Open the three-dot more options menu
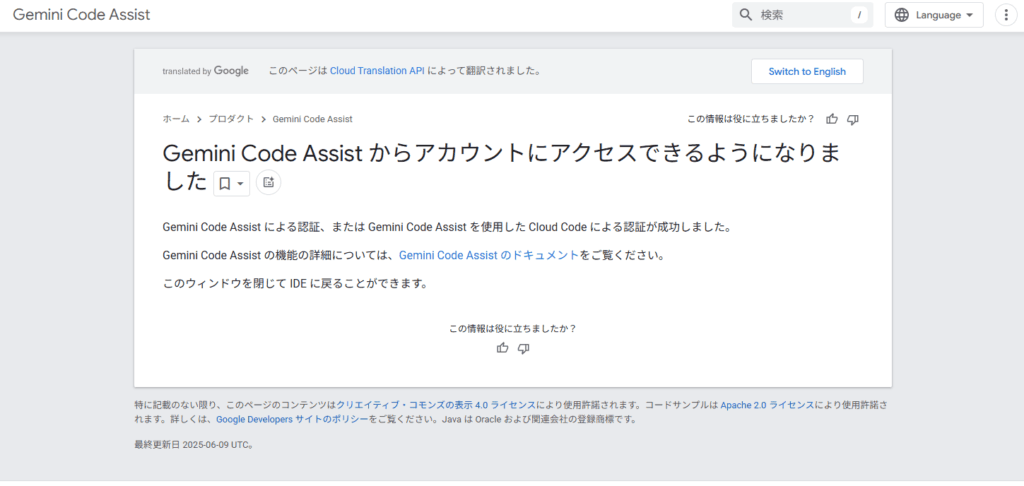The image size is (1024, 486). (x=1006, y=15)
